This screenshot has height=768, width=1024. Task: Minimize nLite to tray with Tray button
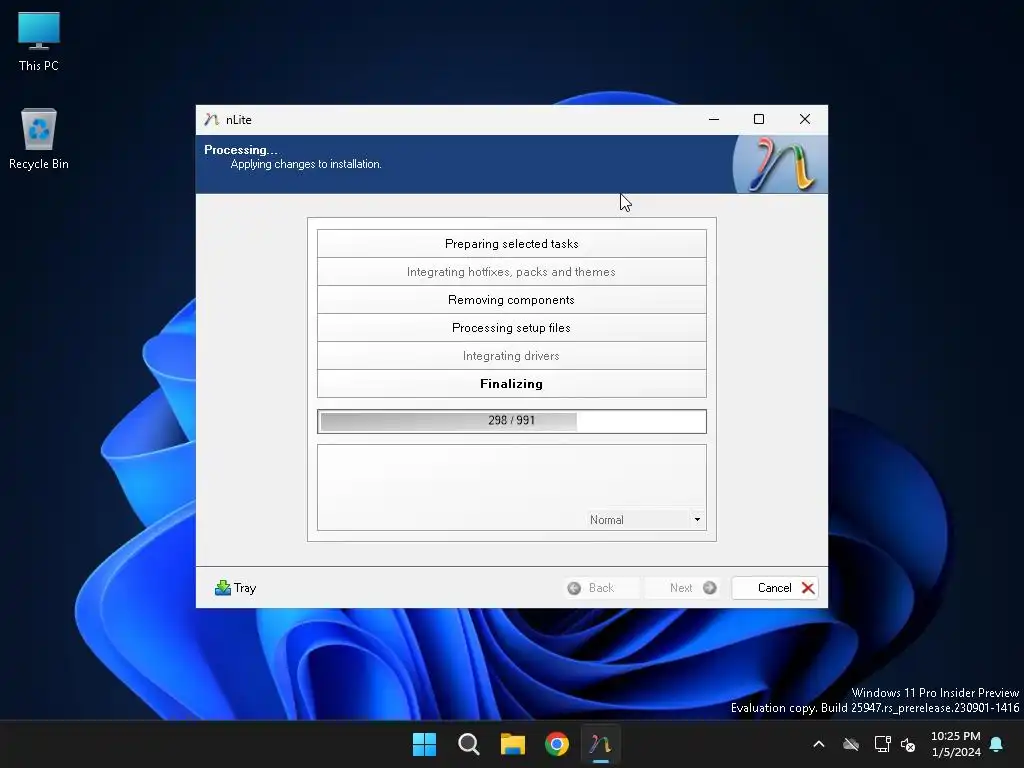[x=236, y=588]
